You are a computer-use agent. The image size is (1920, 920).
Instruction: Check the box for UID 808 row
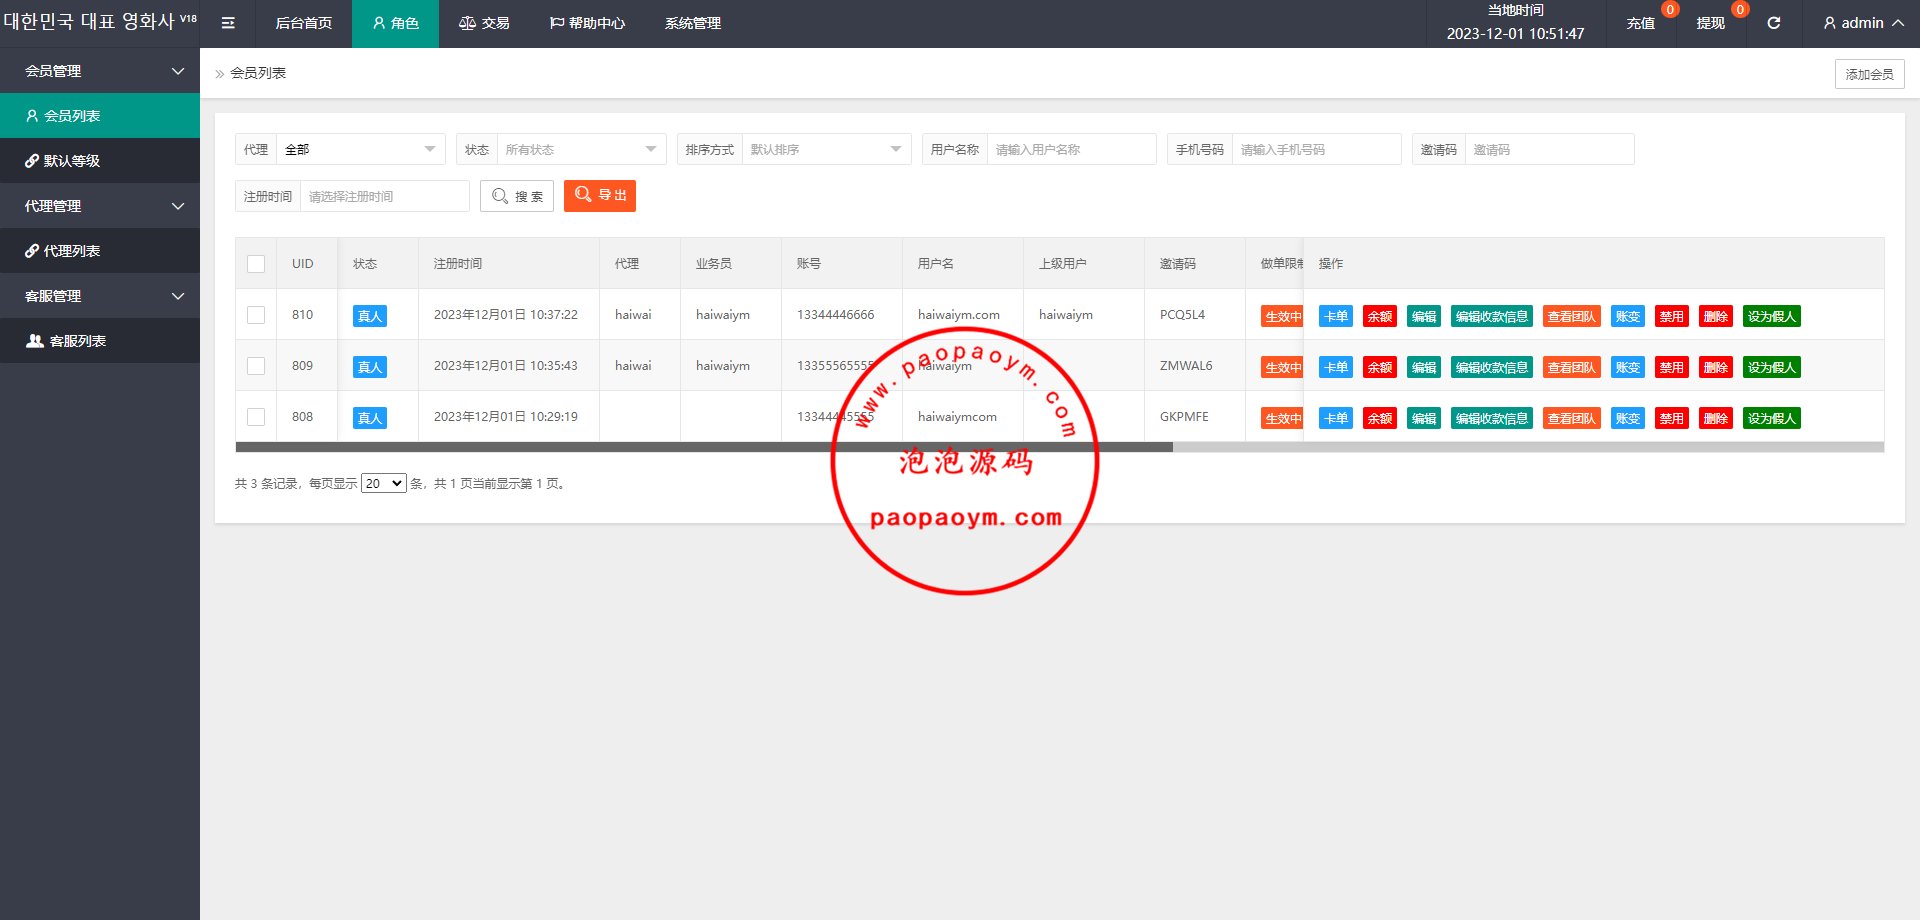tap(256, 417)
